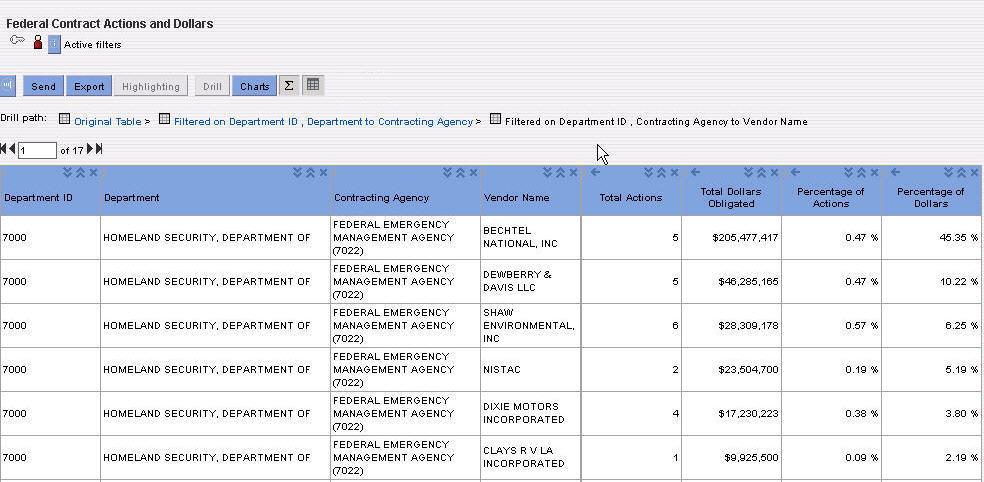Sort Vendor Name column ascending

coord(560,173)
